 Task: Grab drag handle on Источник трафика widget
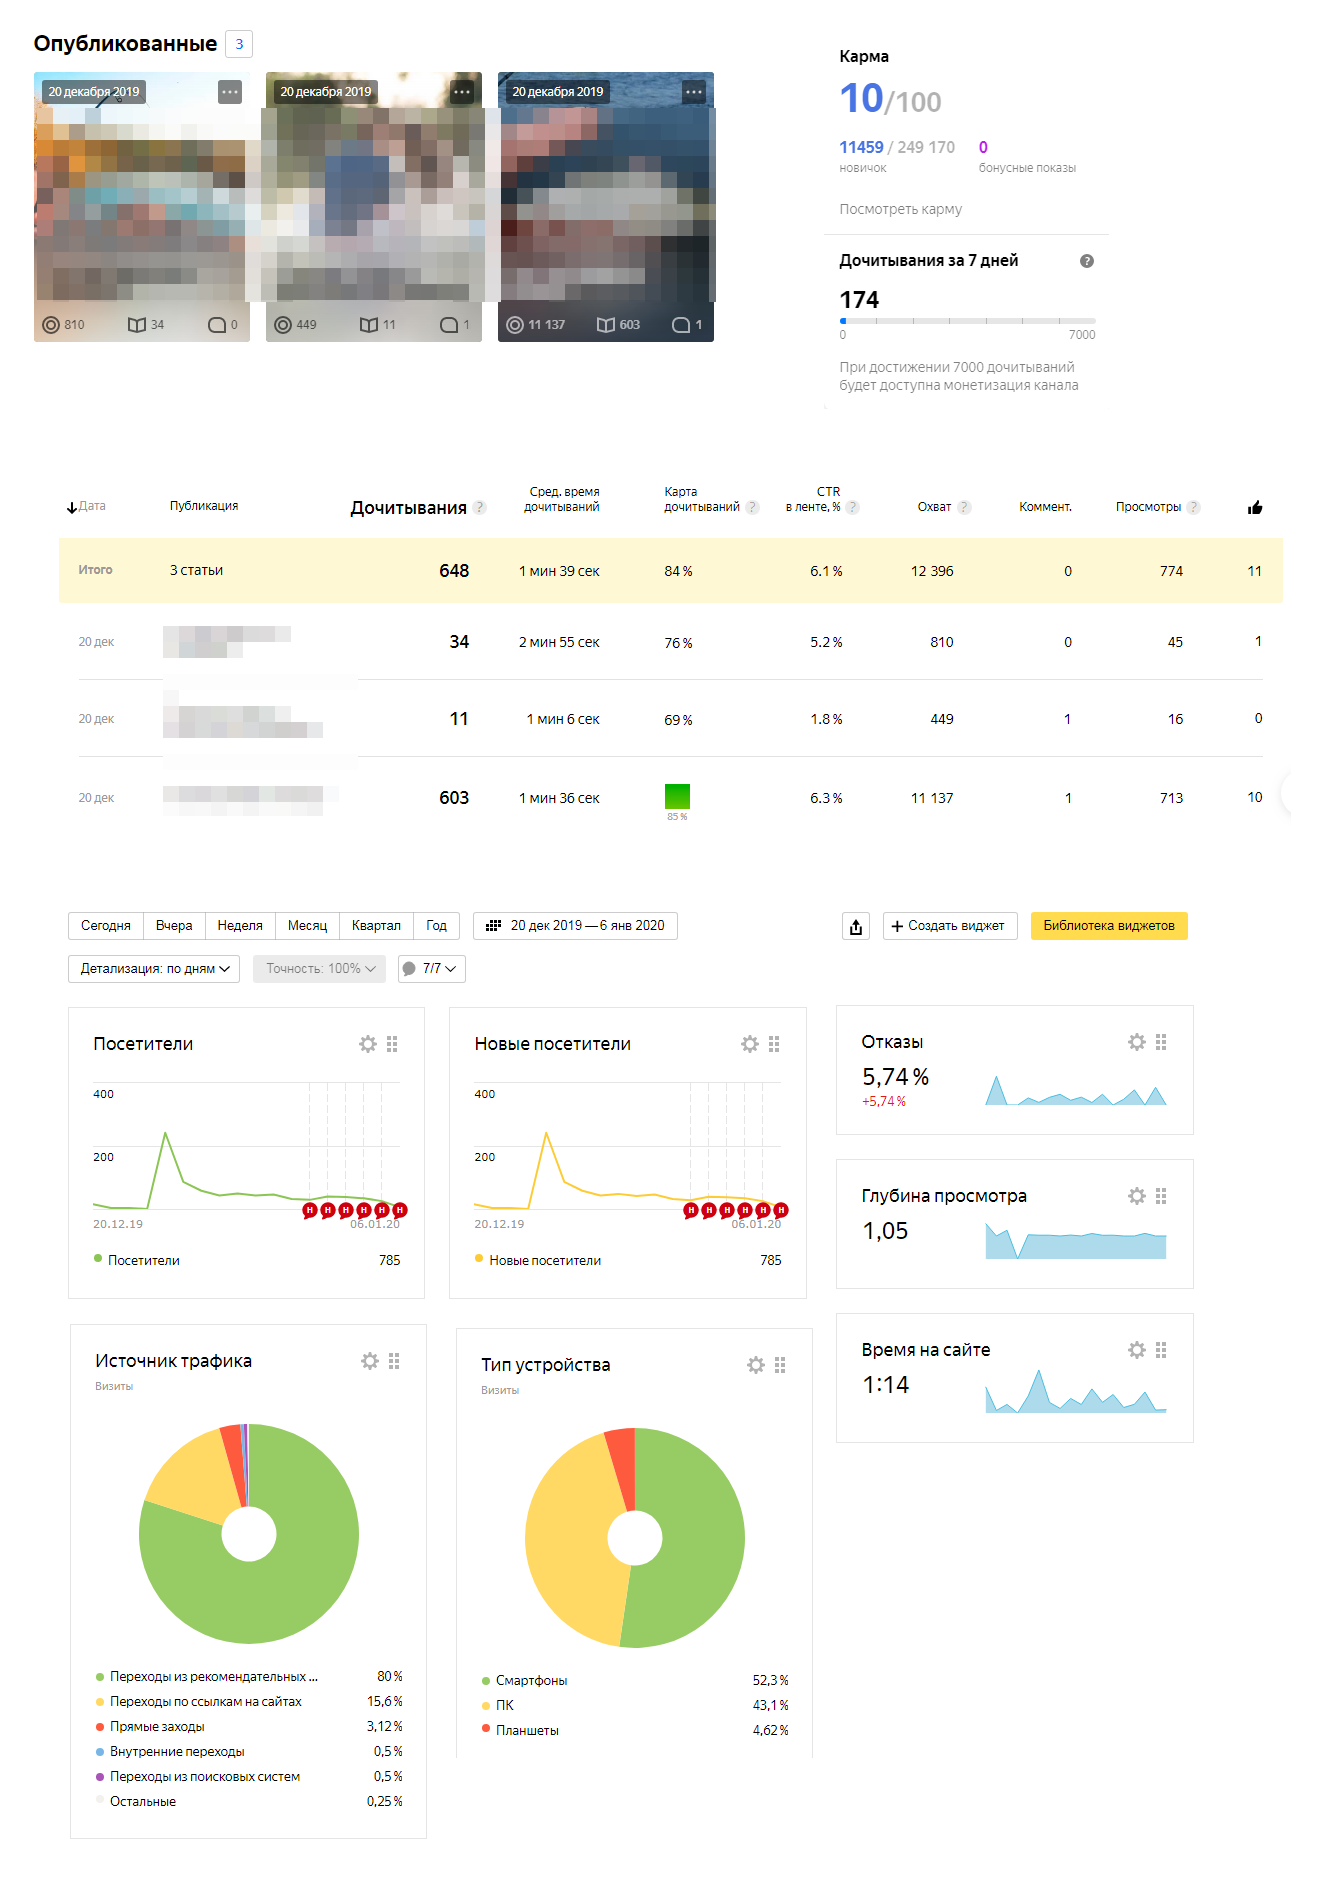(x=394, y=1361)
